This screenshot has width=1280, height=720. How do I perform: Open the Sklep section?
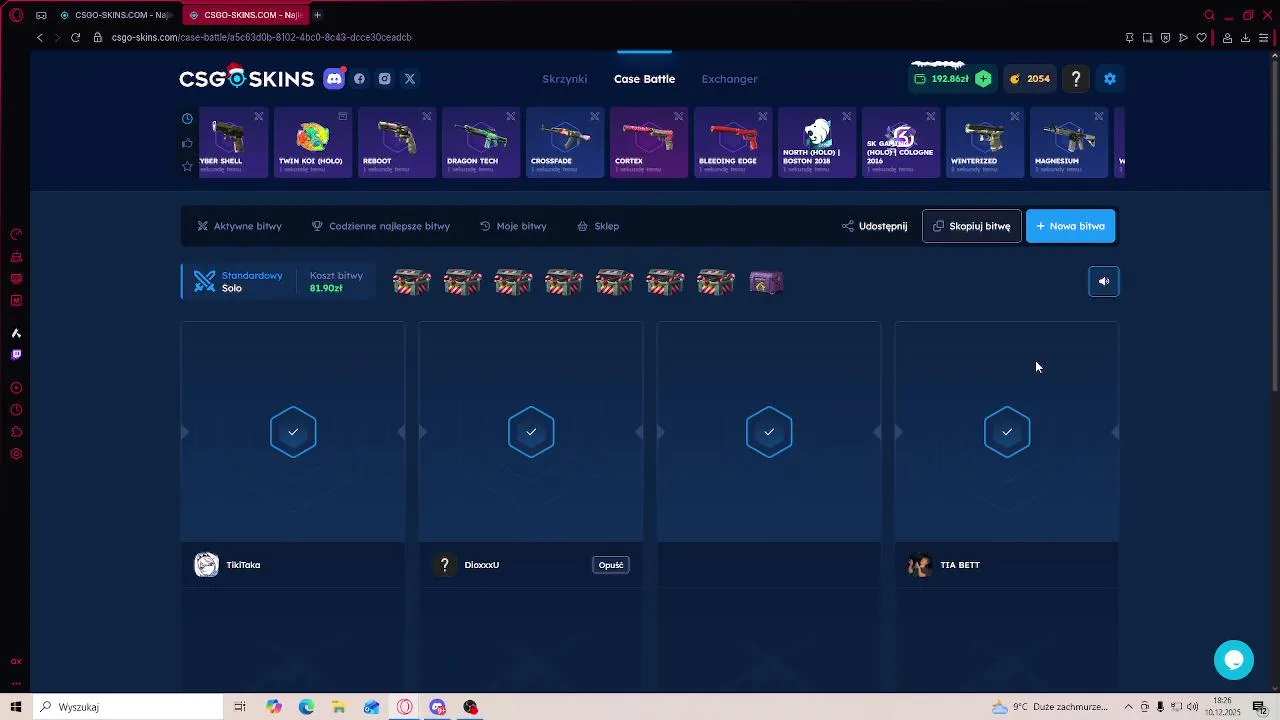pyautogui.click(x=598, y=226)
